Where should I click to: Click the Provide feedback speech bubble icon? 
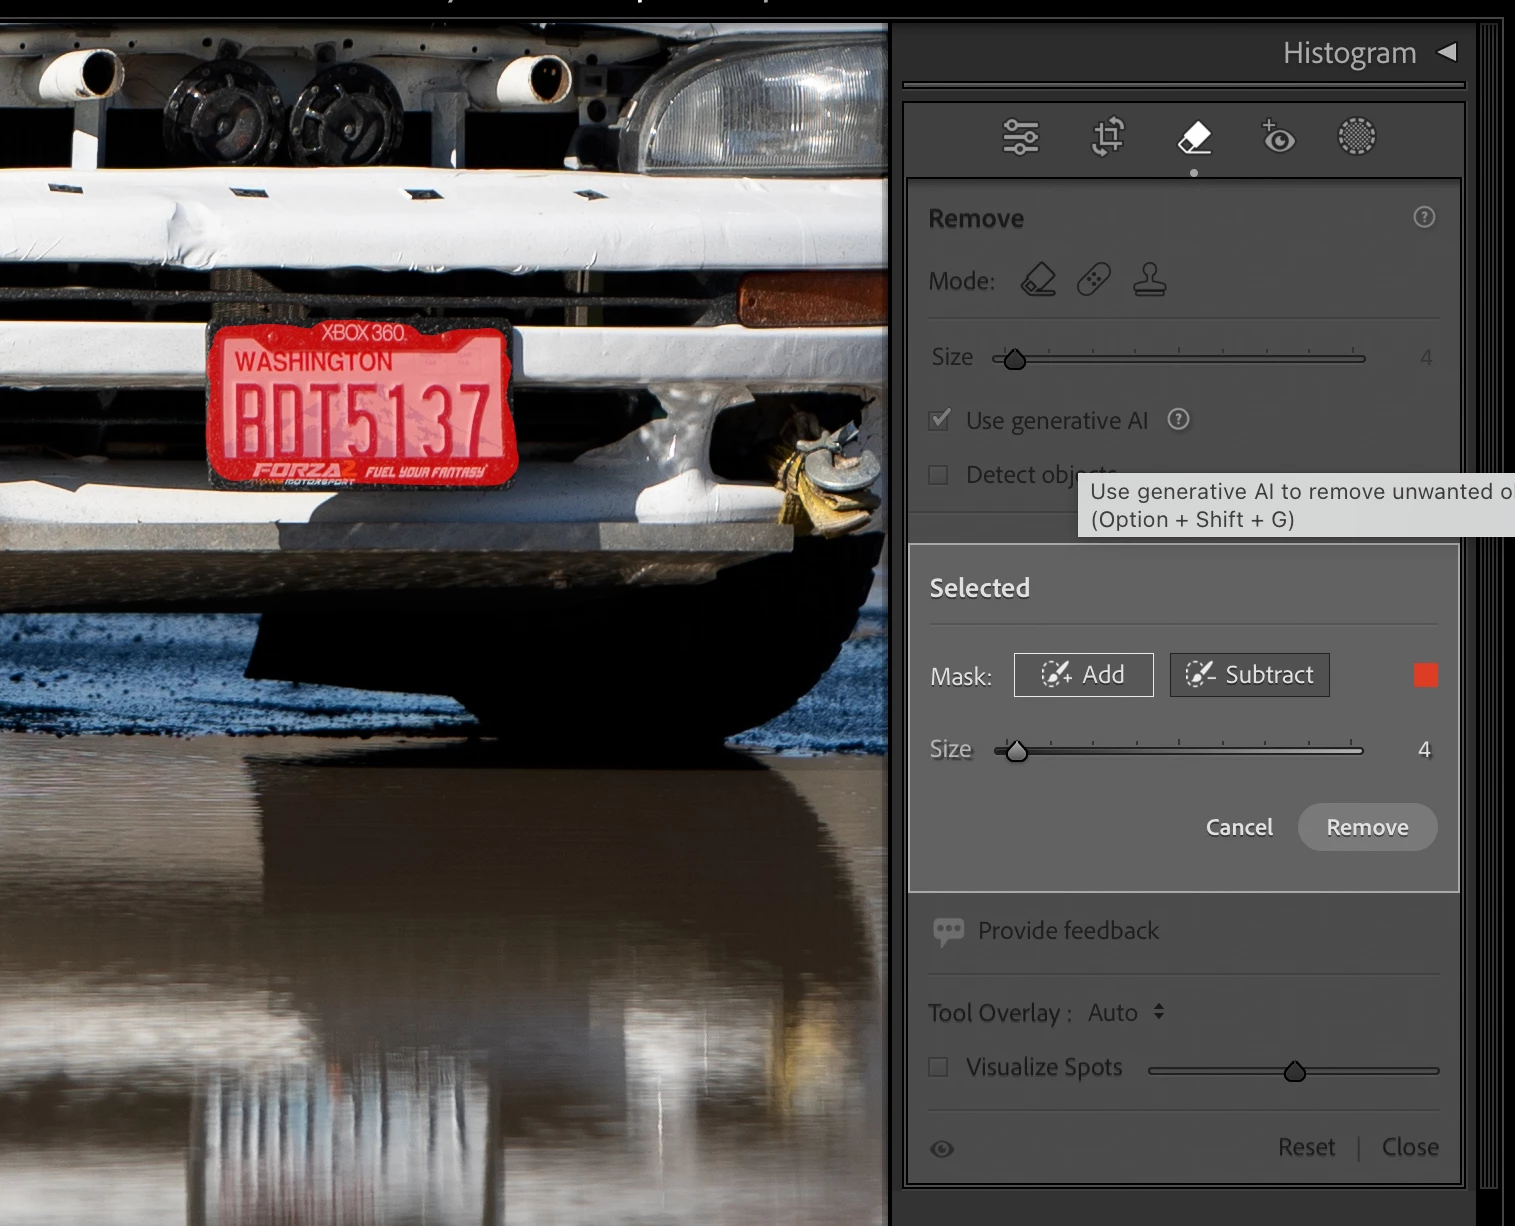tap(948, 931)
